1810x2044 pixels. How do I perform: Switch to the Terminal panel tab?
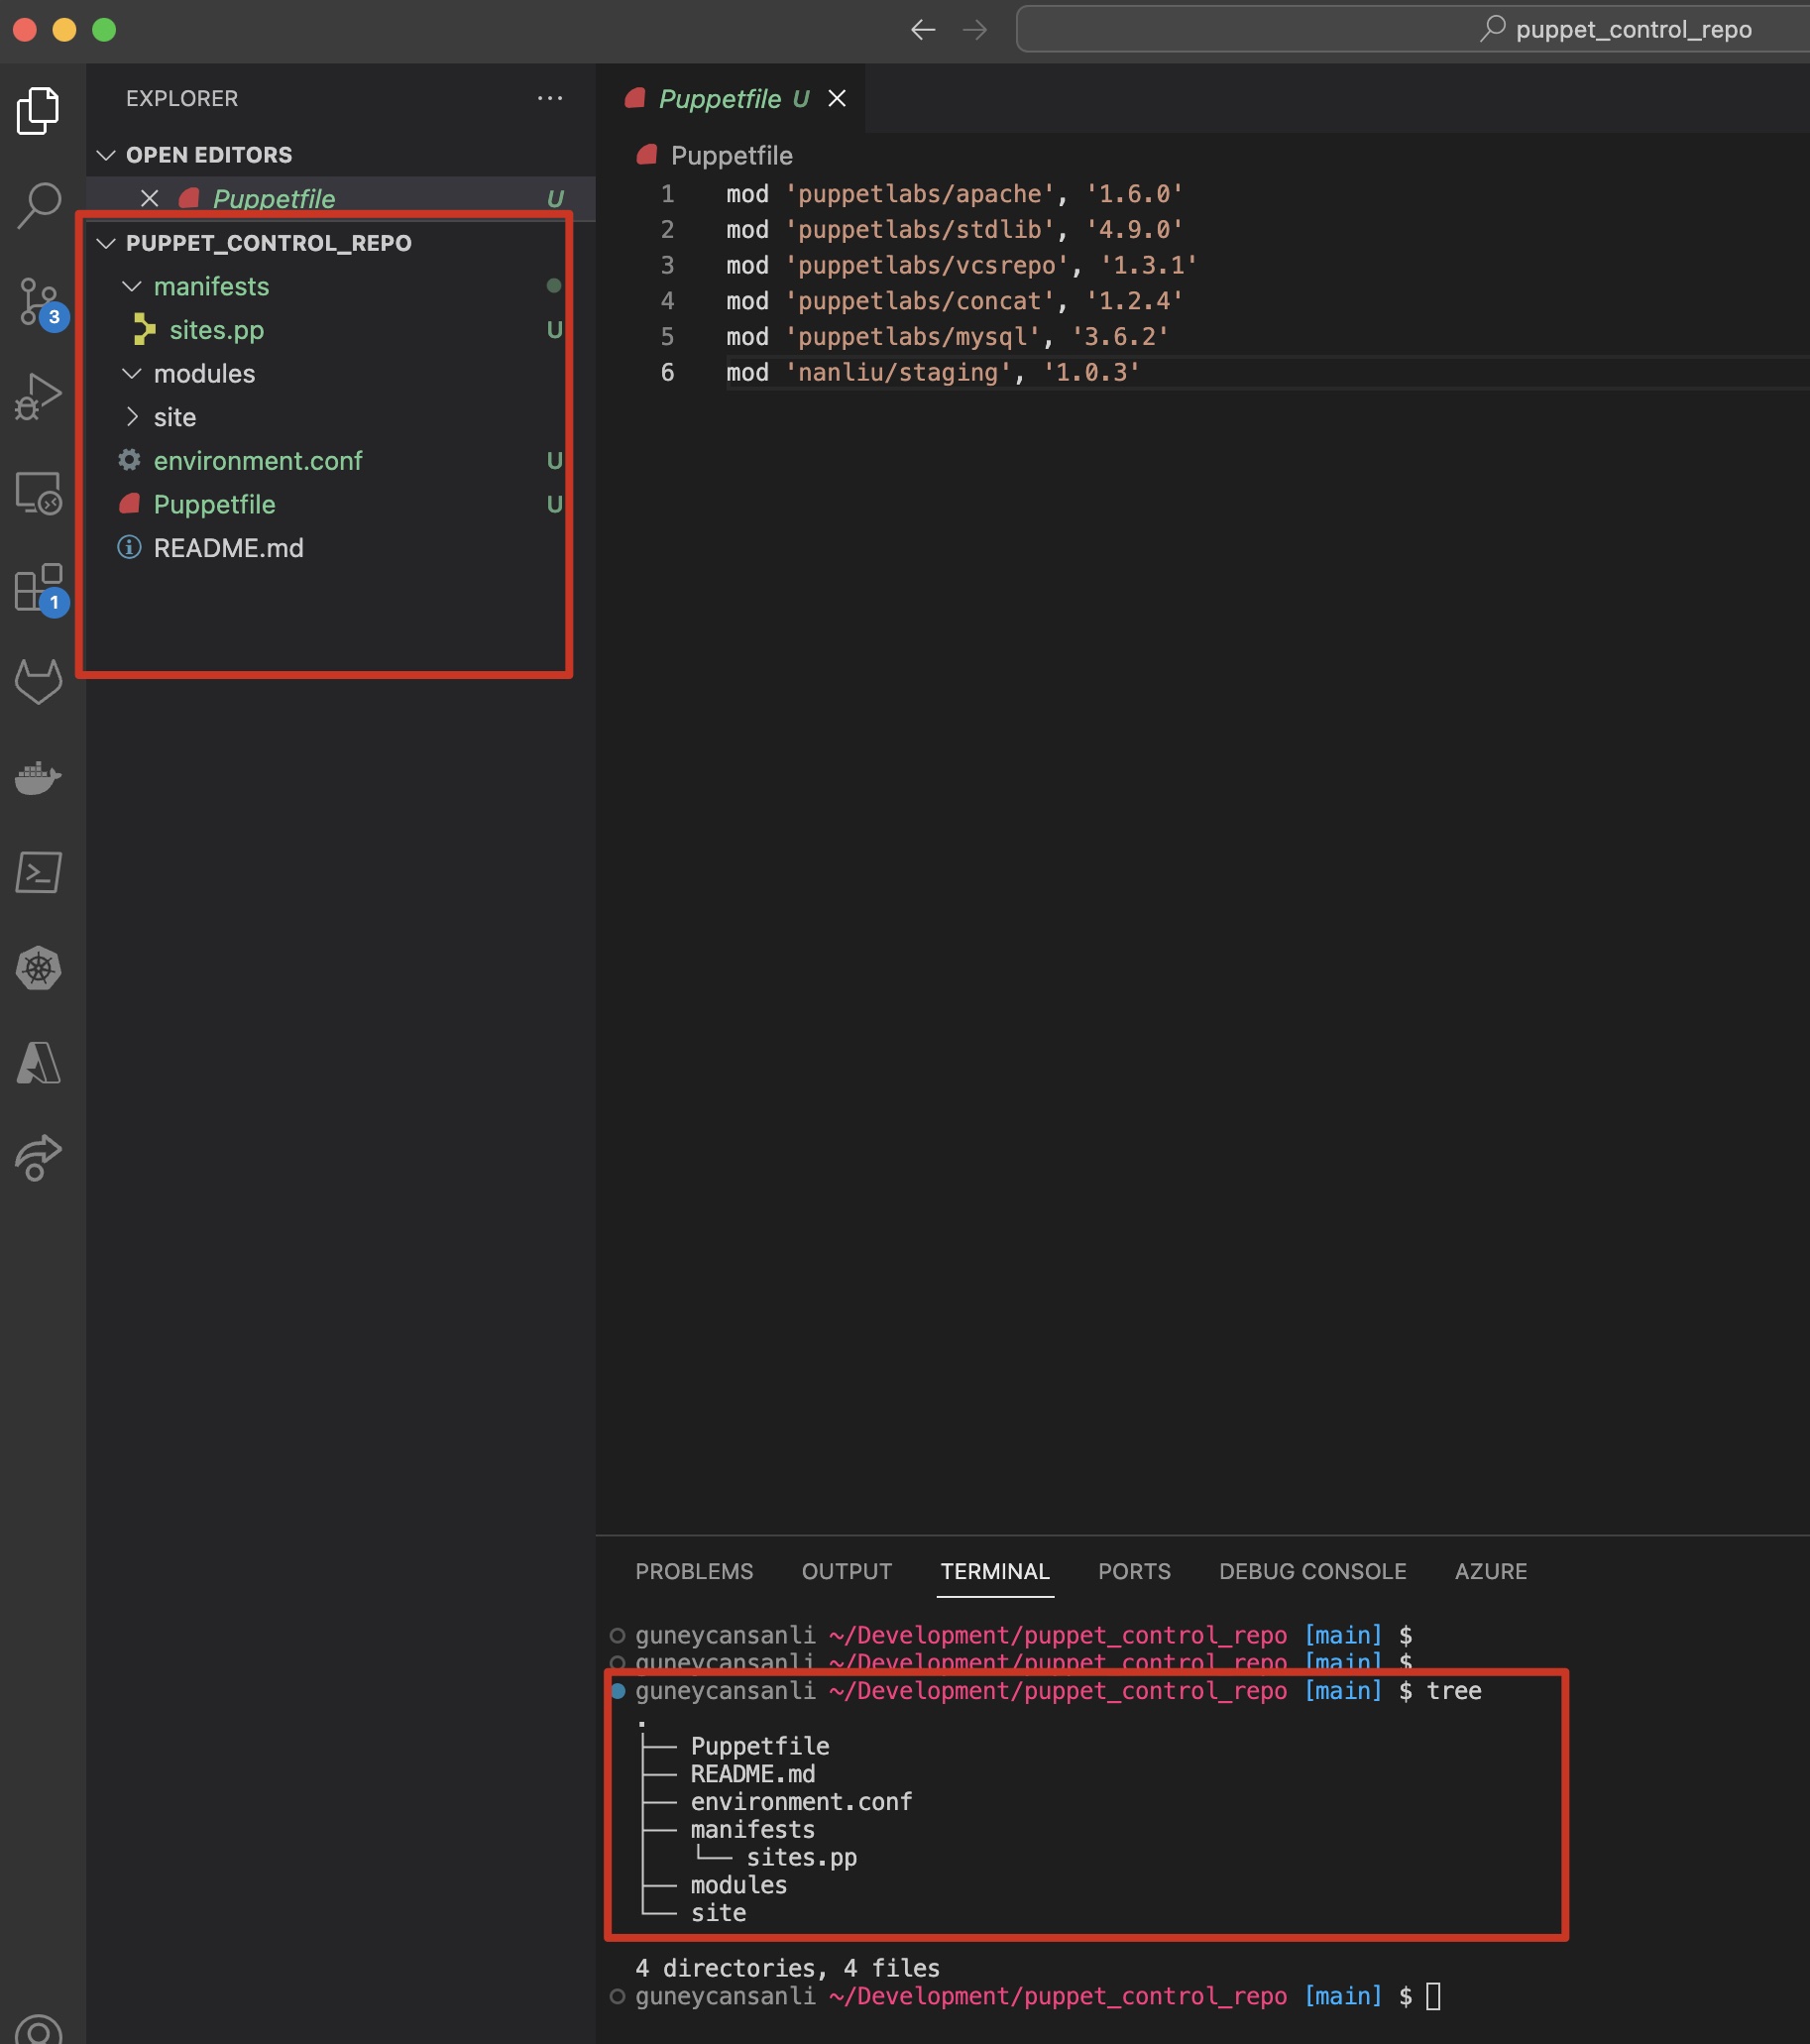[x=995, y=1571]
